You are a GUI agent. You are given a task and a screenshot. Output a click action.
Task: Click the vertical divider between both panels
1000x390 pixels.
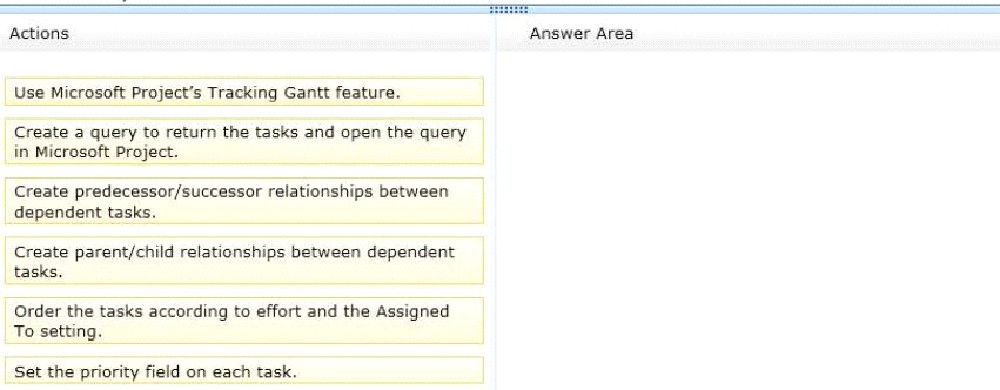(494, 203)
